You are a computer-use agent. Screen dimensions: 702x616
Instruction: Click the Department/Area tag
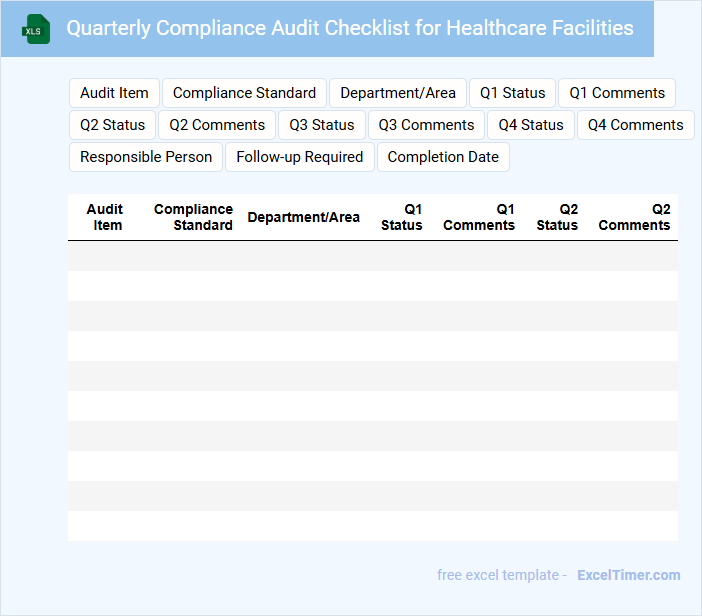(x=398, y=93)
